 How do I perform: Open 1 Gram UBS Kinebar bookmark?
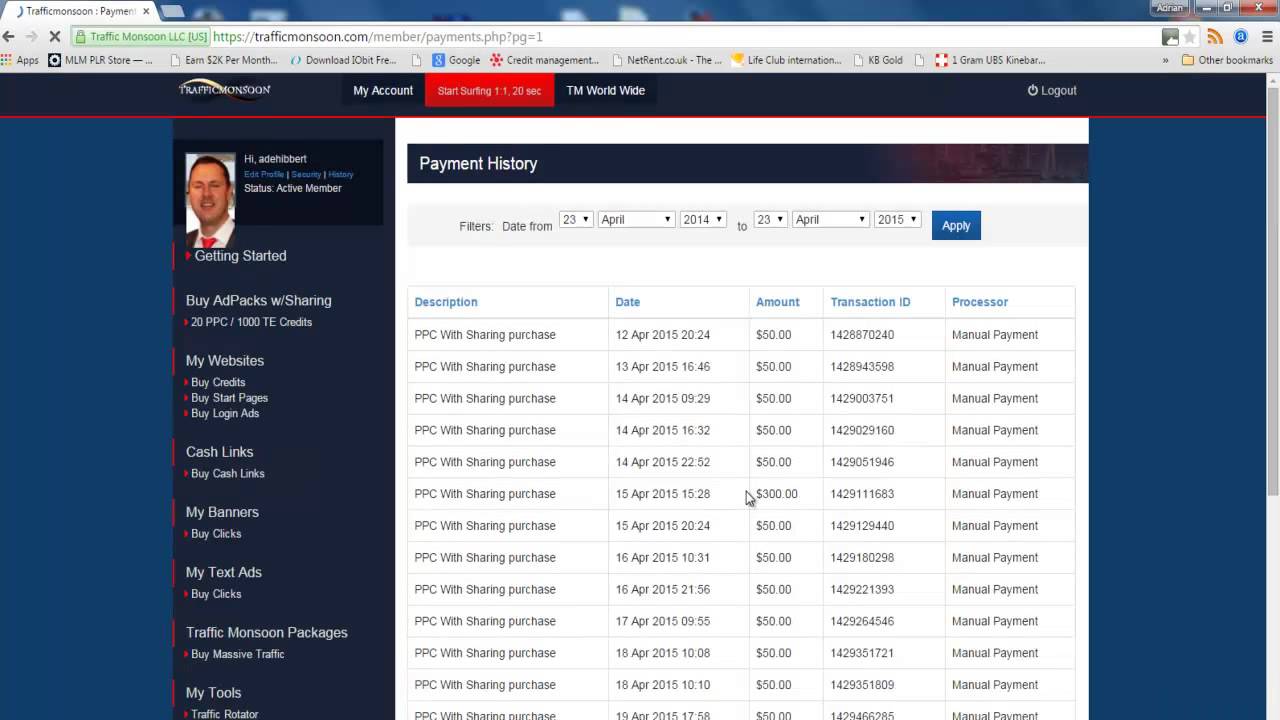click(992, 60)
